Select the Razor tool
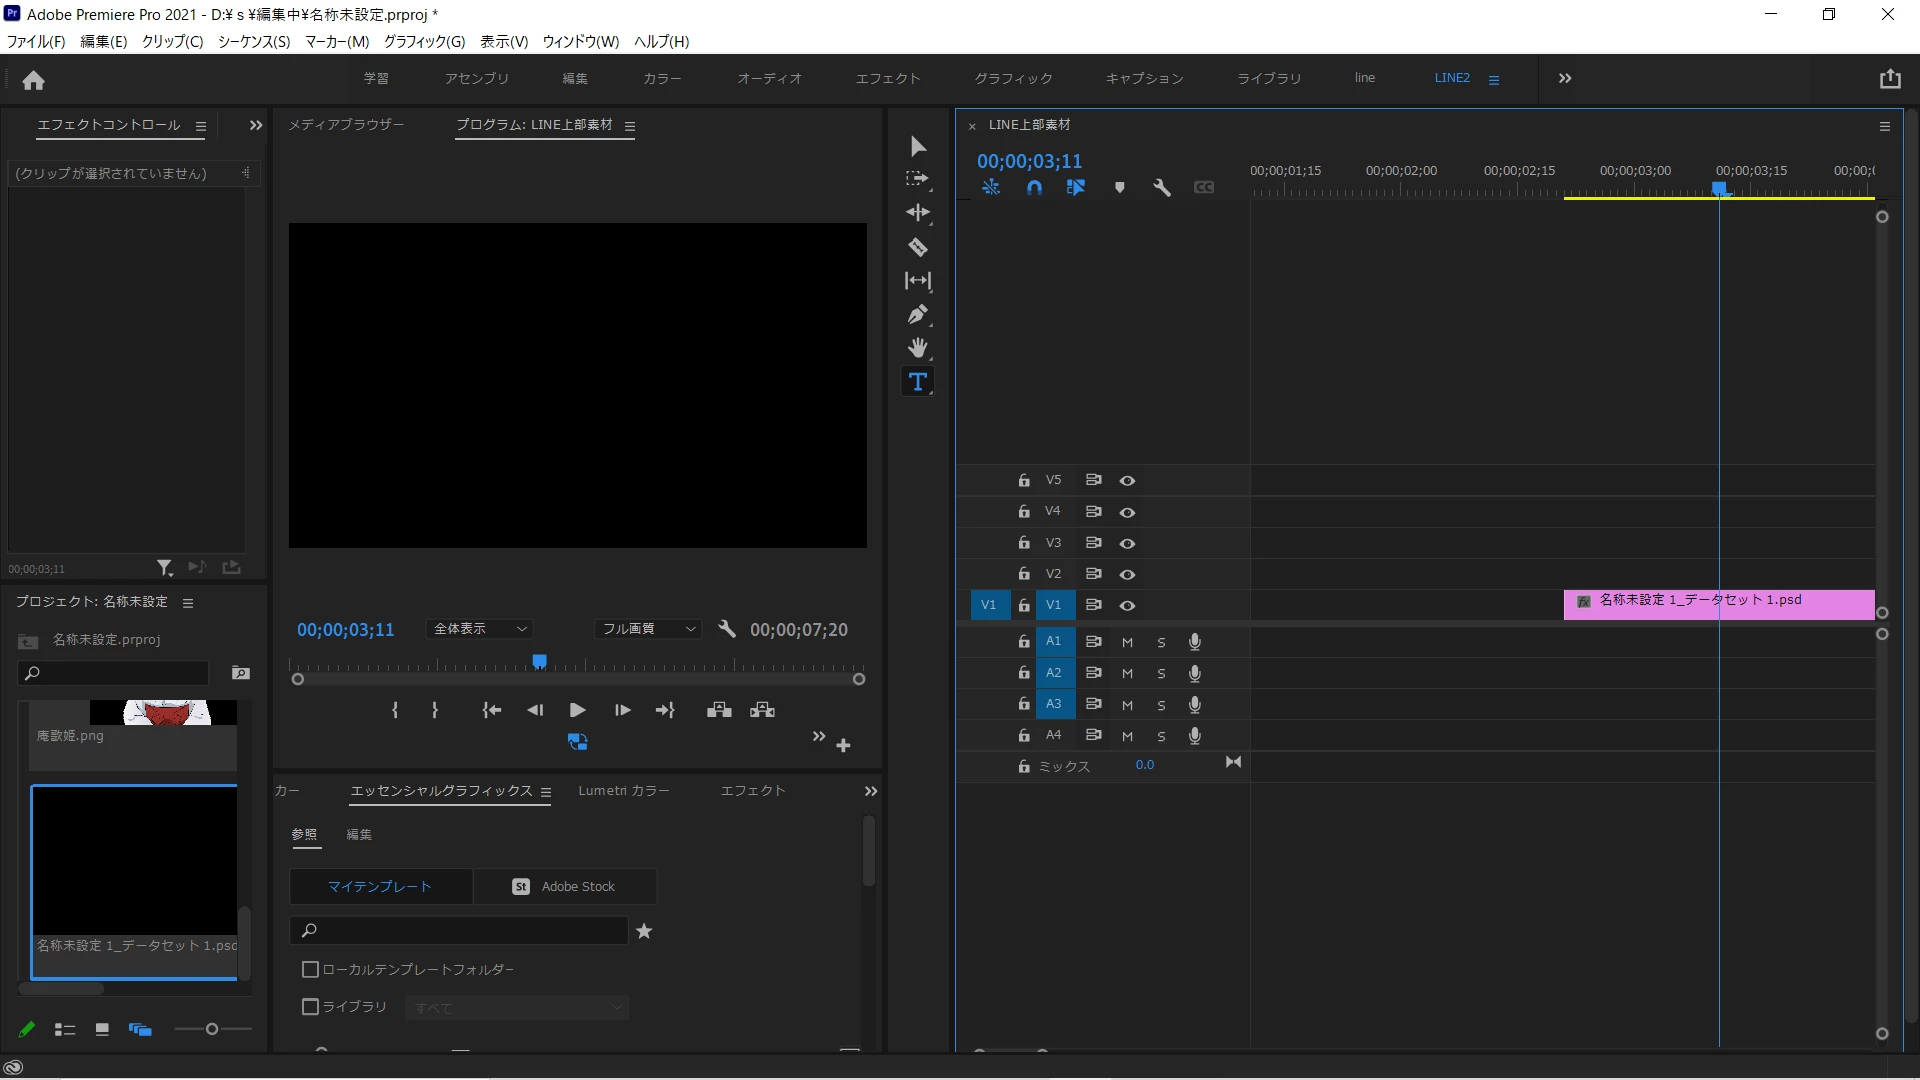The width and height of the screenshot is (1920, 1080). point(917,247)
